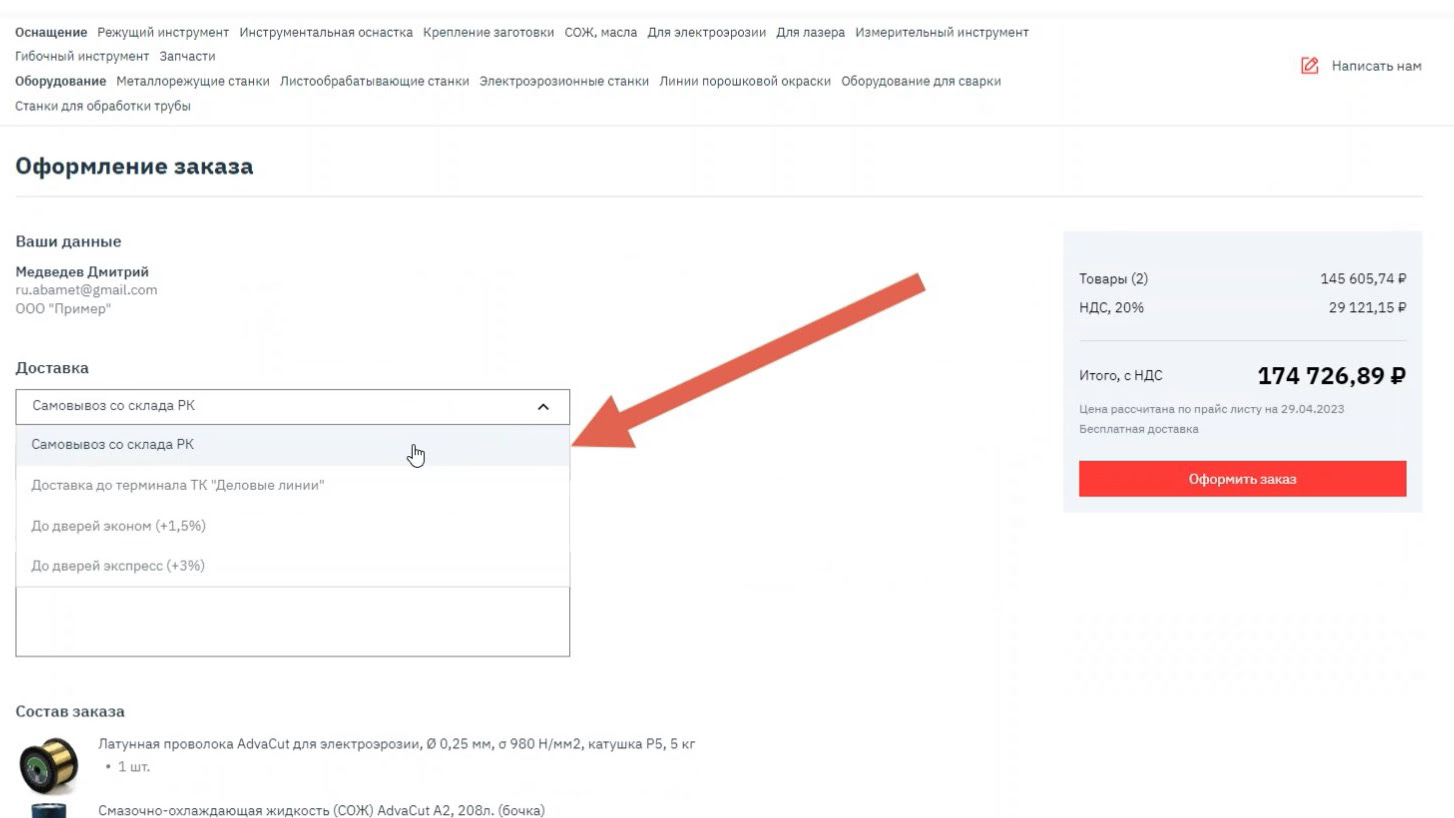
Task: Go to Линии порошковой окраски
Action: pyautogui.click(x=745, y=81)
